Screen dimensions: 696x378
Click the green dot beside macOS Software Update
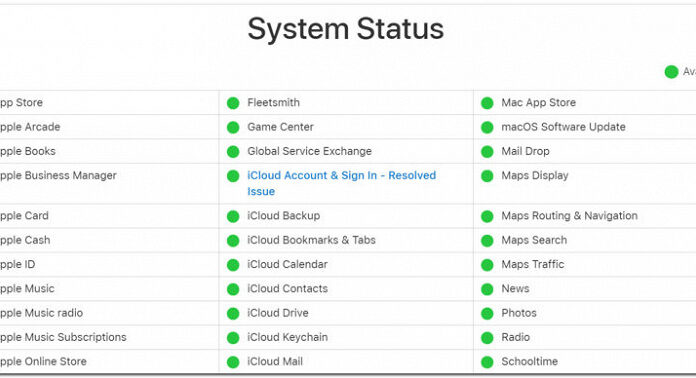[x=487, y=127]
